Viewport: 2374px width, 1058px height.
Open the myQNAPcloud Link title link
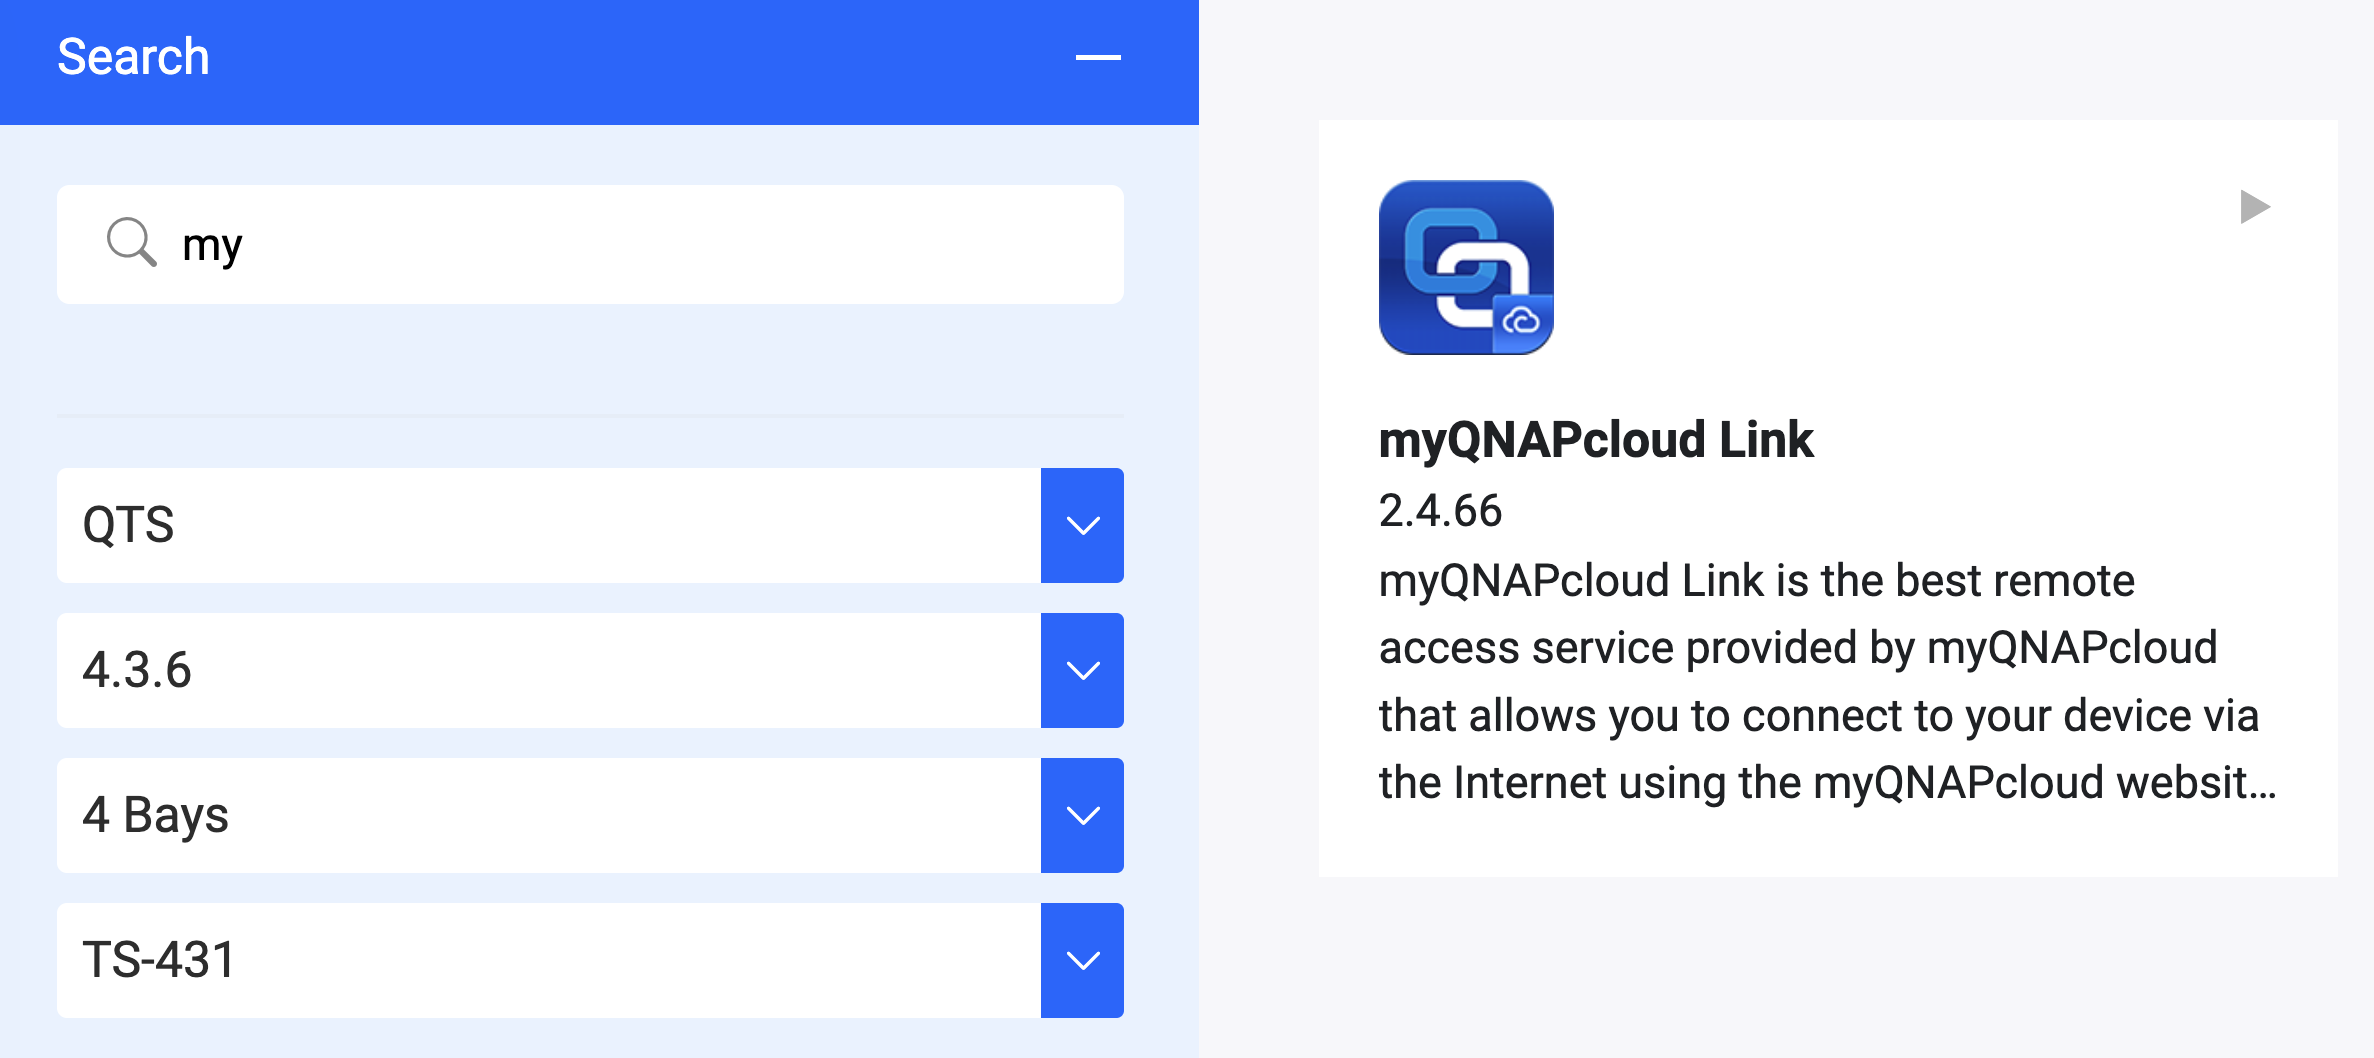pyautogui.click(x=1595, y=440)
